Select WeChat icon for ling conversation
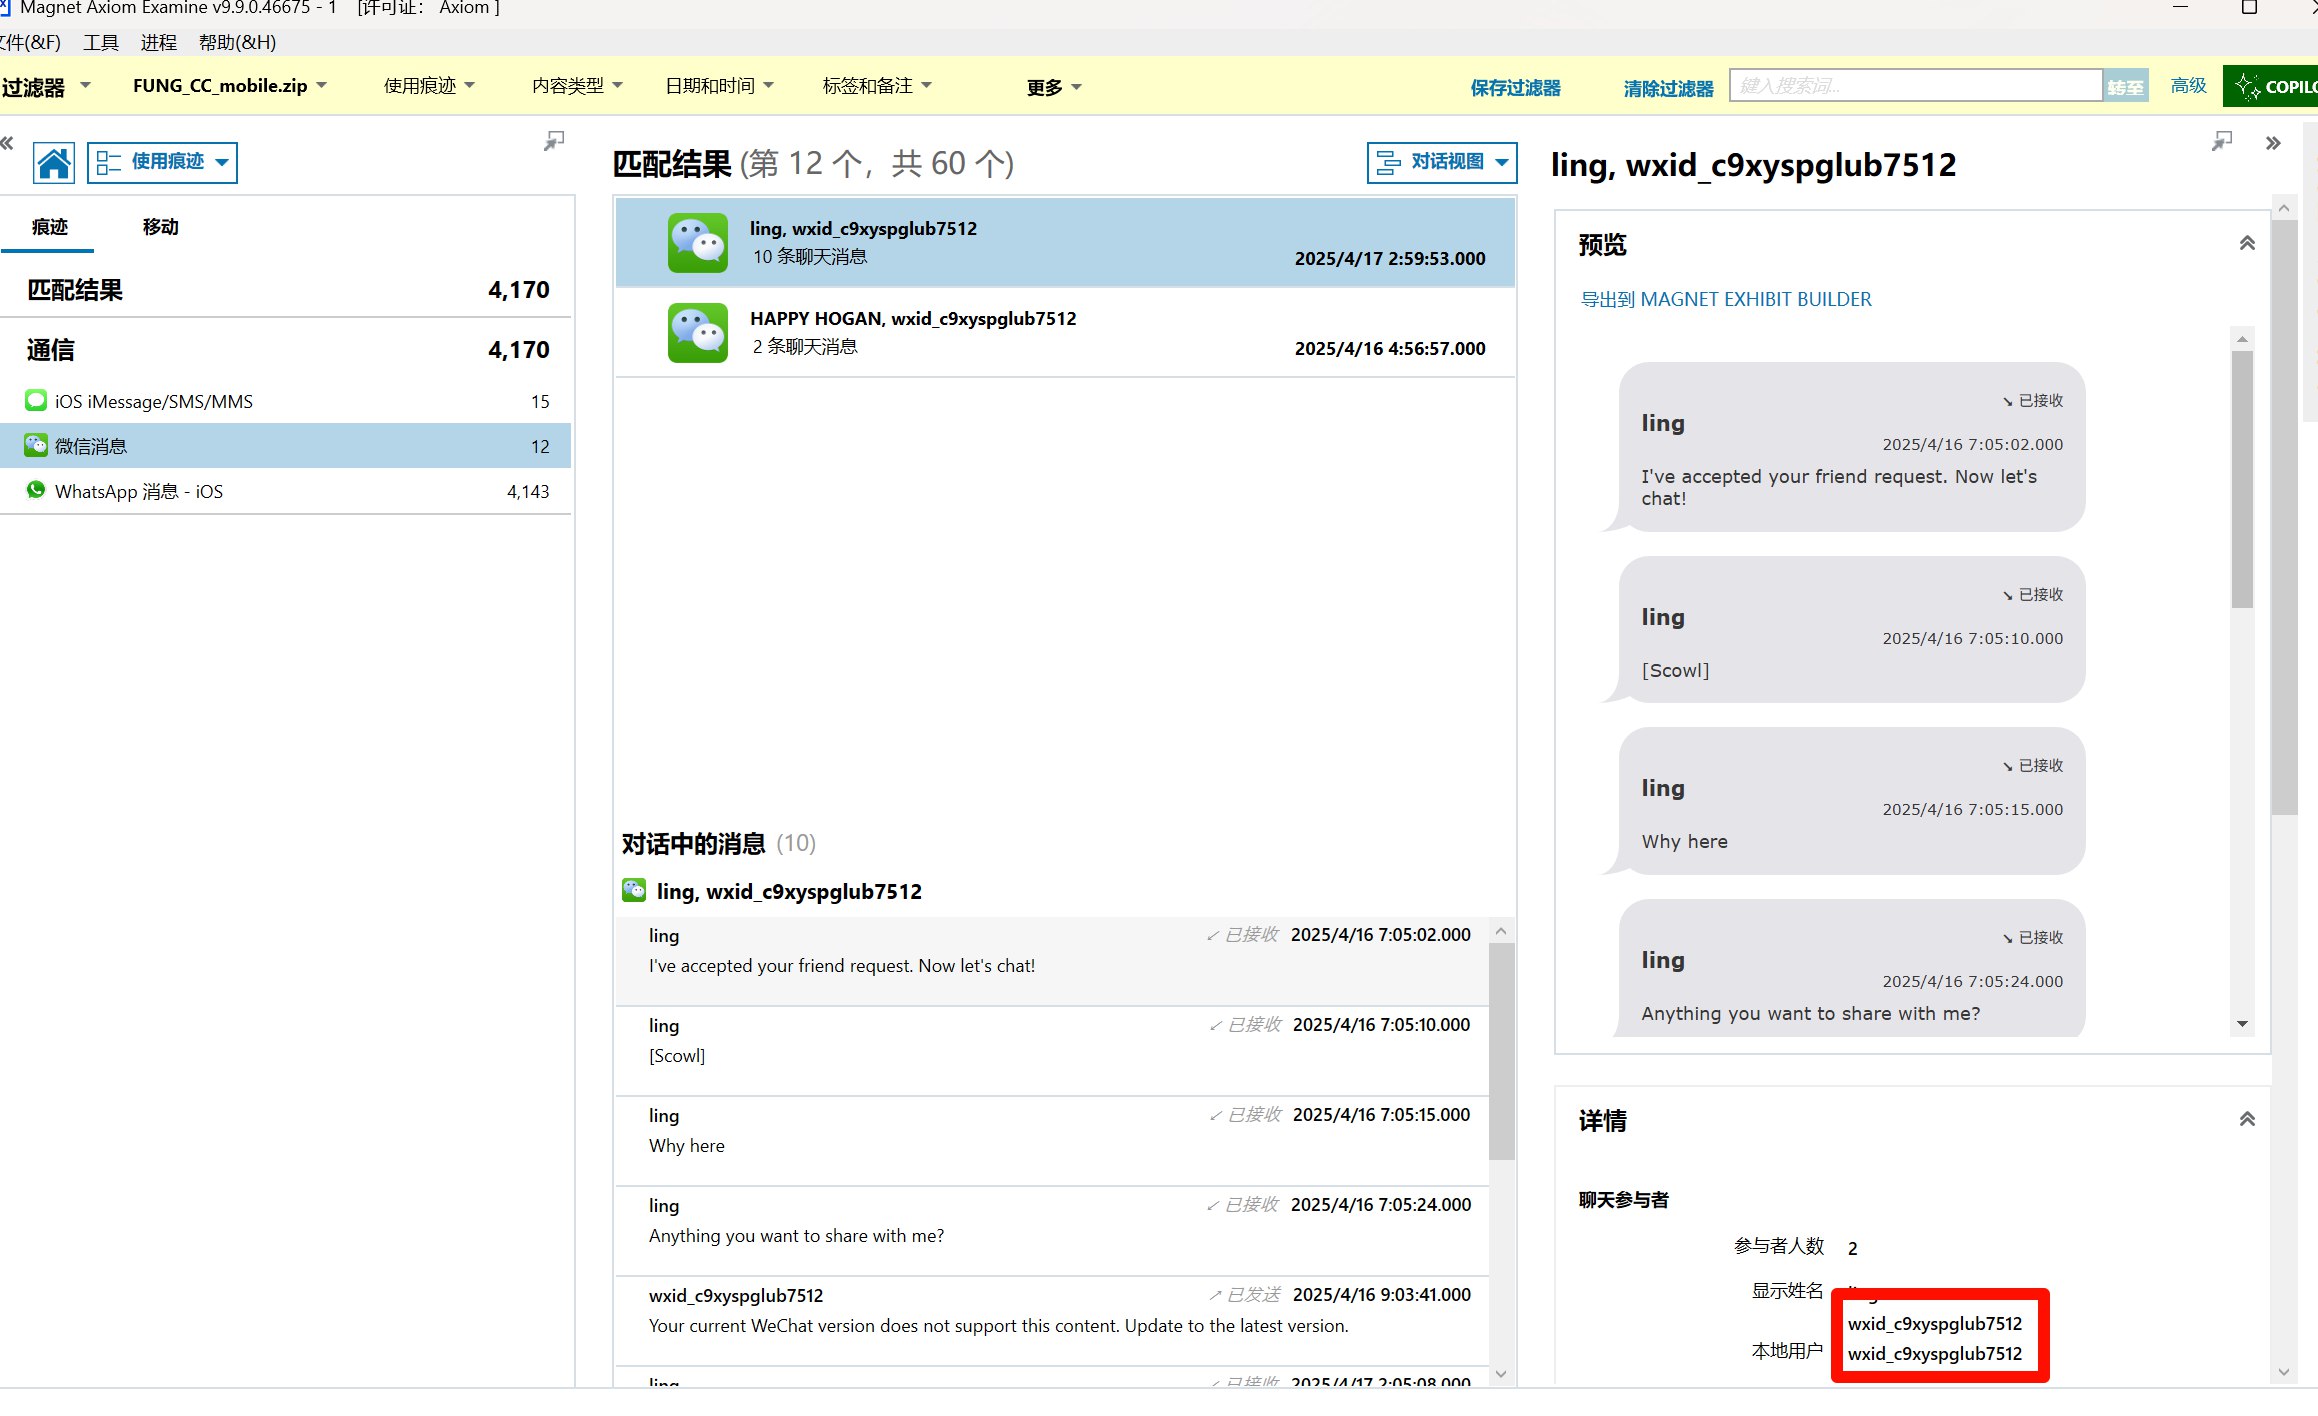The image size is (2318, 1416). [697, 242]
